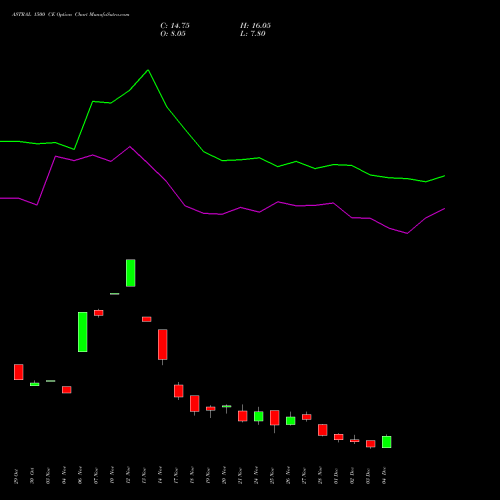Select the tall green candle above 06 Nov
500x500 pixels.
(x=83, y=332)
